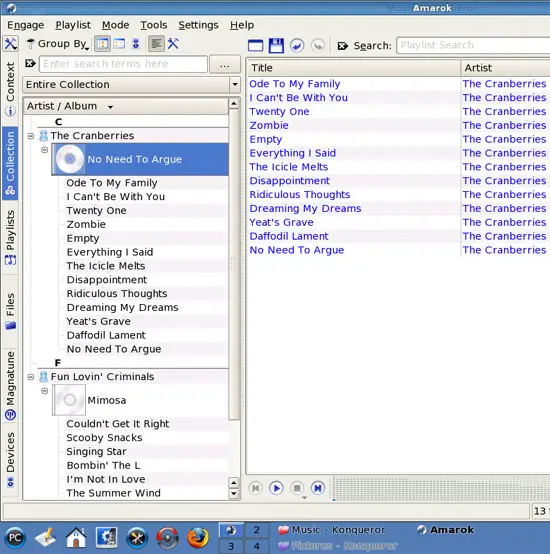Collapse the Fun Lovin' Criminals artist node
The height and width of the screenshot is (554, 550).
31,377
